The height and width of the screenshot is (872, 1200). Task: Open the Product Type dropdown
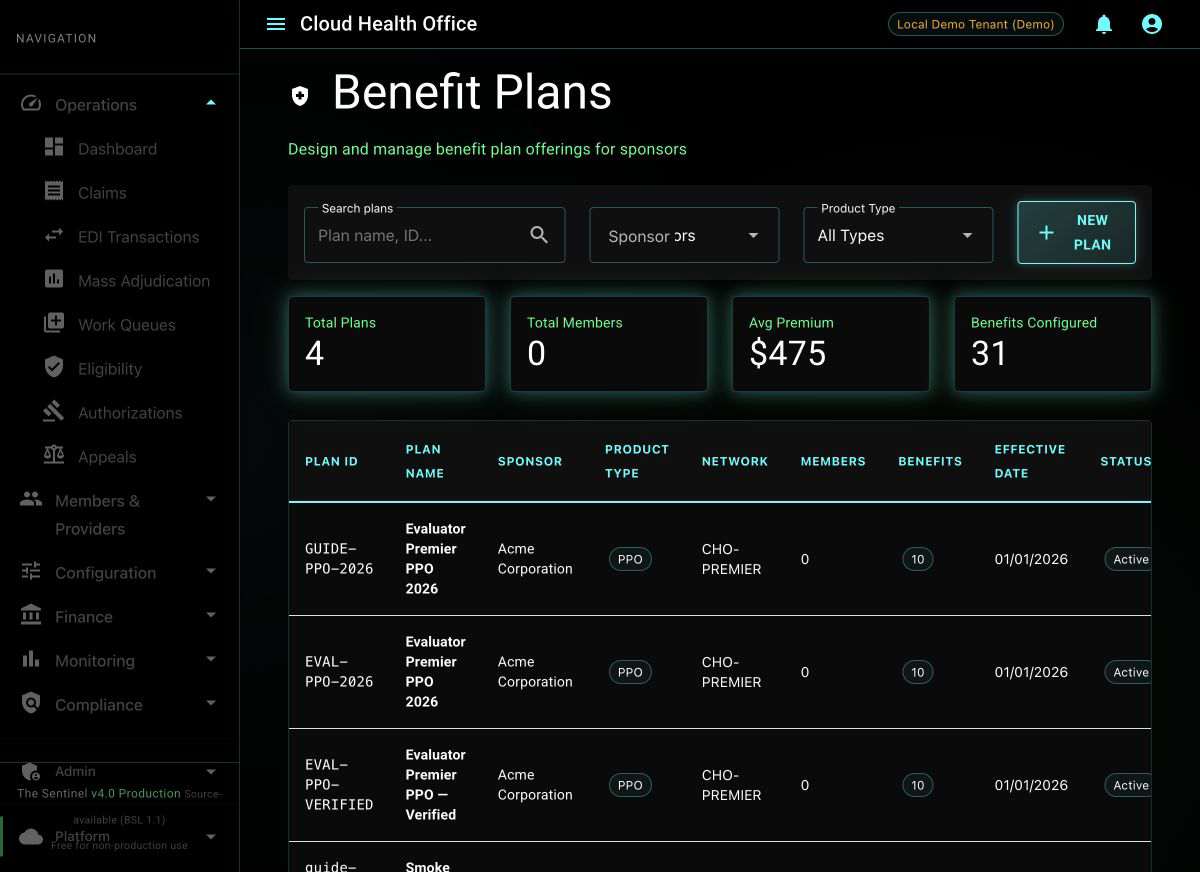click(x=898, y=235)
